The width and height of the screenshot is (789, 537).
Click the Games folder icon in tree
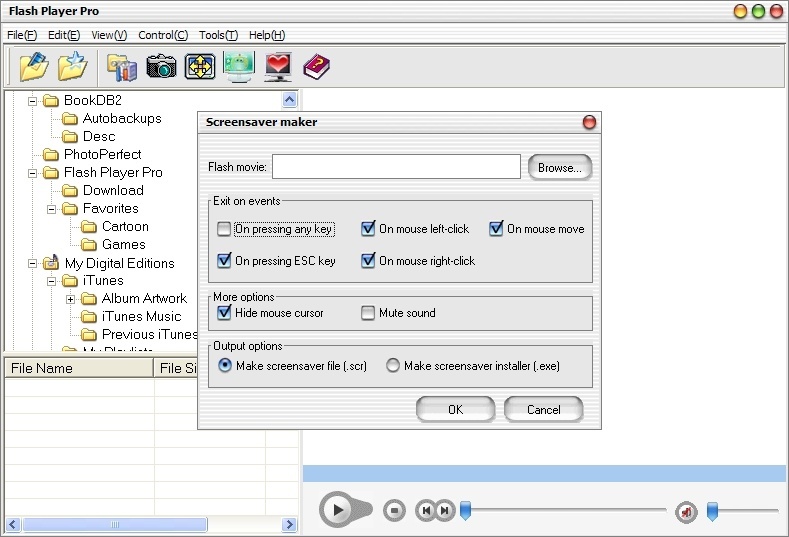tap(89, 245)
